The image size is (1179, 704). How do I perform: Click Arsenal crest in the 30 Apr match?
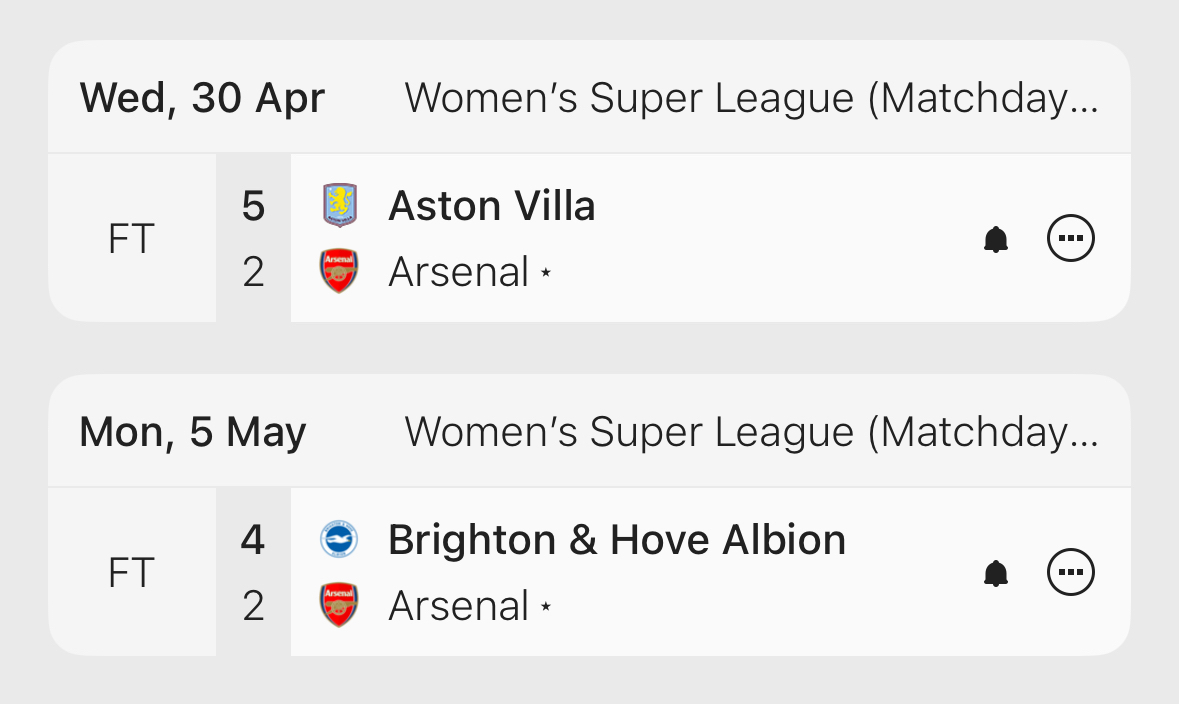pyautogui.click(x=339, y=272)
